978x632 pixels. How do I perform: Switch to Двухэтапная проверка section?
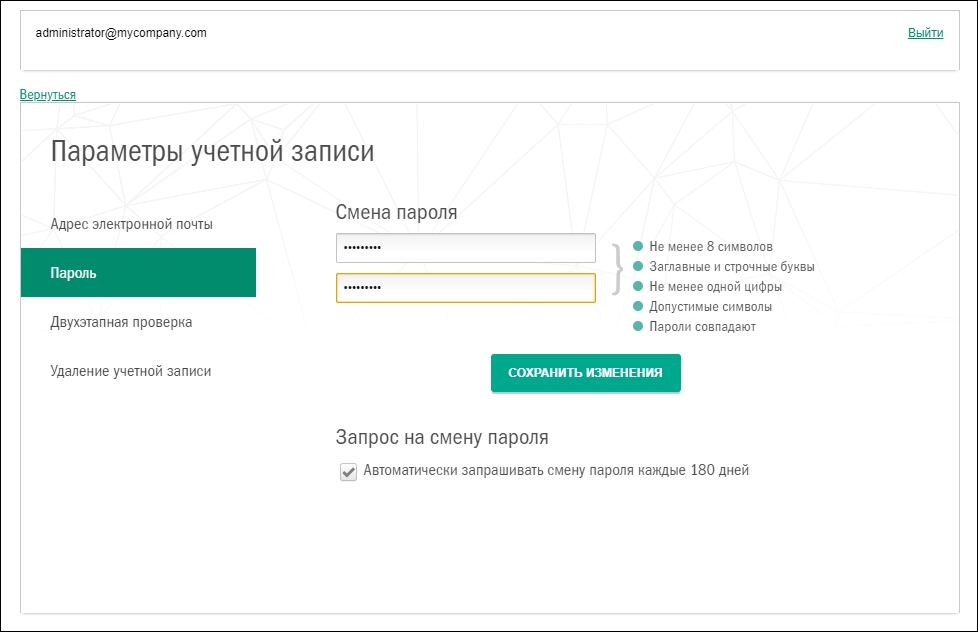point(121,322)
